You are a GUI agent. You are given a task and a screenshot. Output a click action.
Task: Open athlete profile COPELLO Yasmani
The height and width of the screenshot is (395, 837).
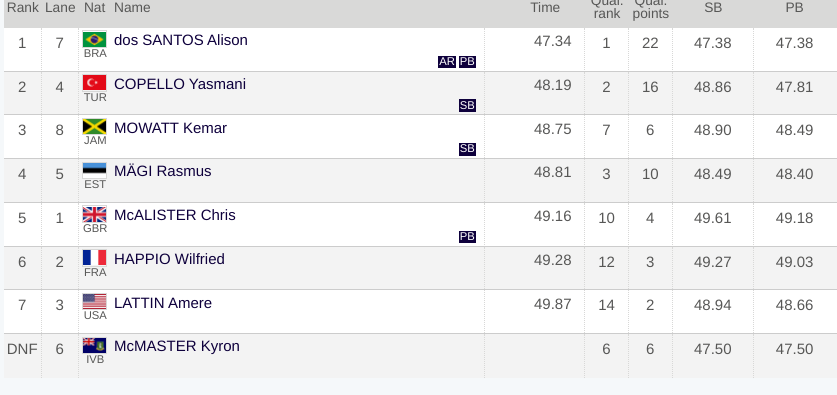(x=180, y=84)
